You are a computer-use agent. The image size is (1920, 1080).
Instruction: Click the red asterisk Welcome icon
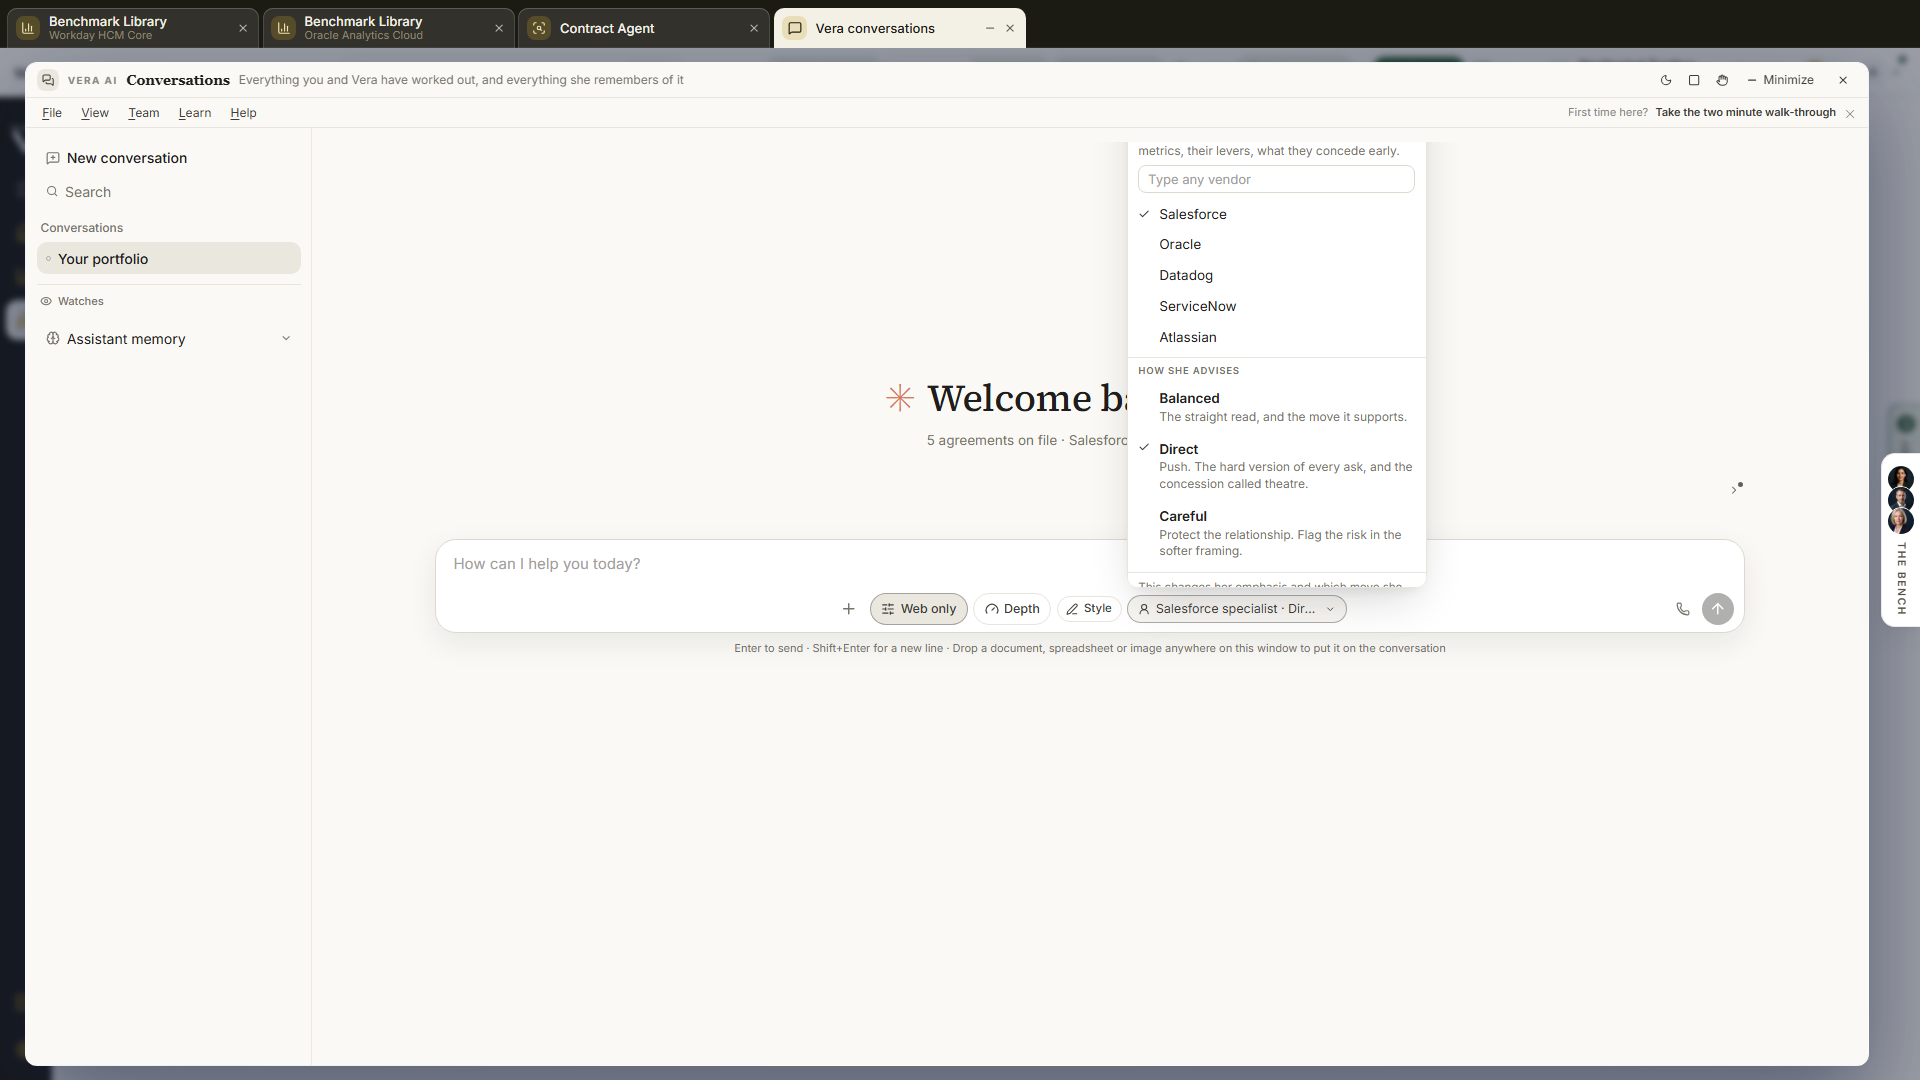click(x=900, y=398)
